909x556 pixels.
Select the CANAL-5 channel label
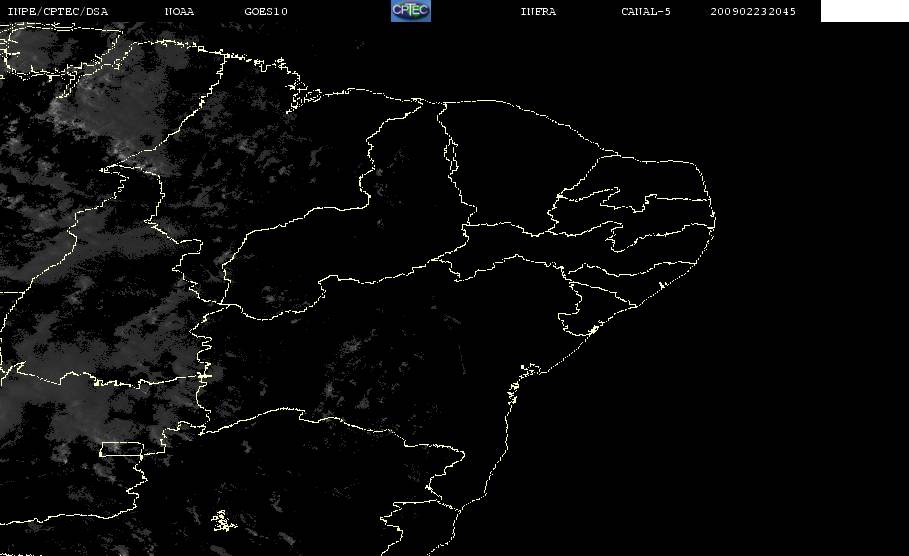[x=646, y=11]
